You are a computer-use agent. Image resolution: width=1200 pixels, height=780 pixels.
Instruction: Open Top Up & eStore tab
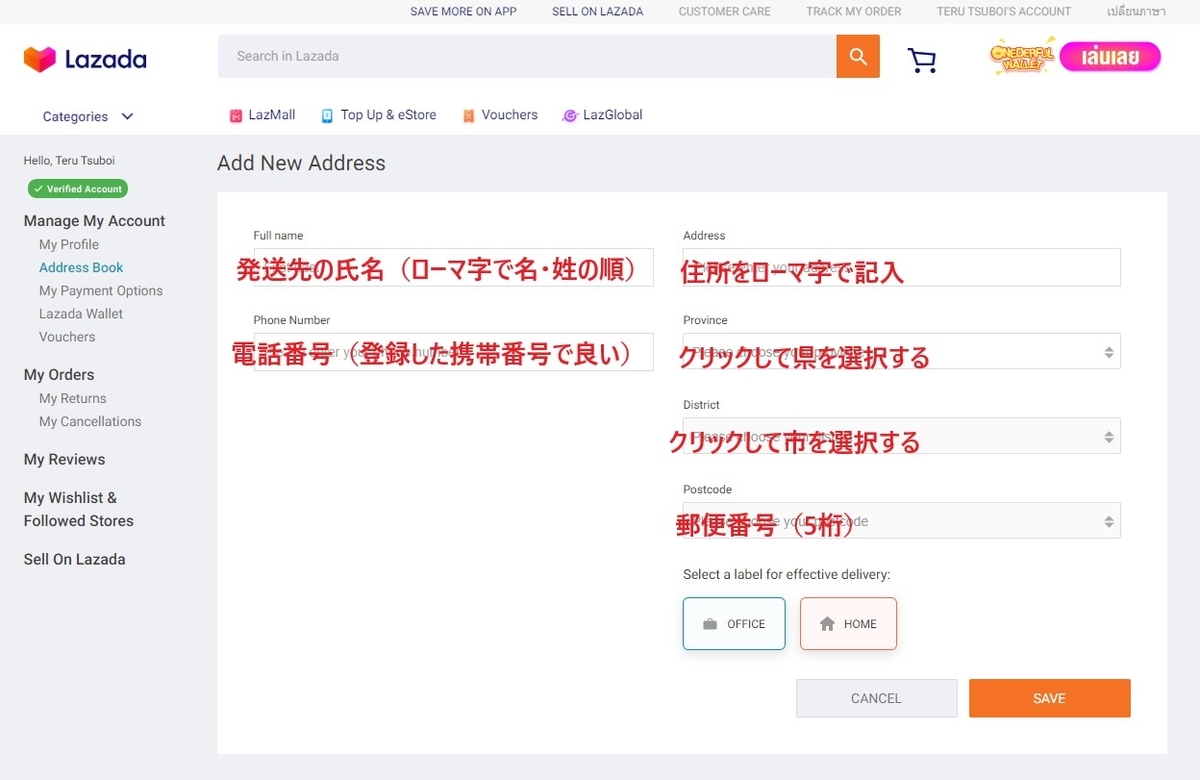click(x=379, y=115)
